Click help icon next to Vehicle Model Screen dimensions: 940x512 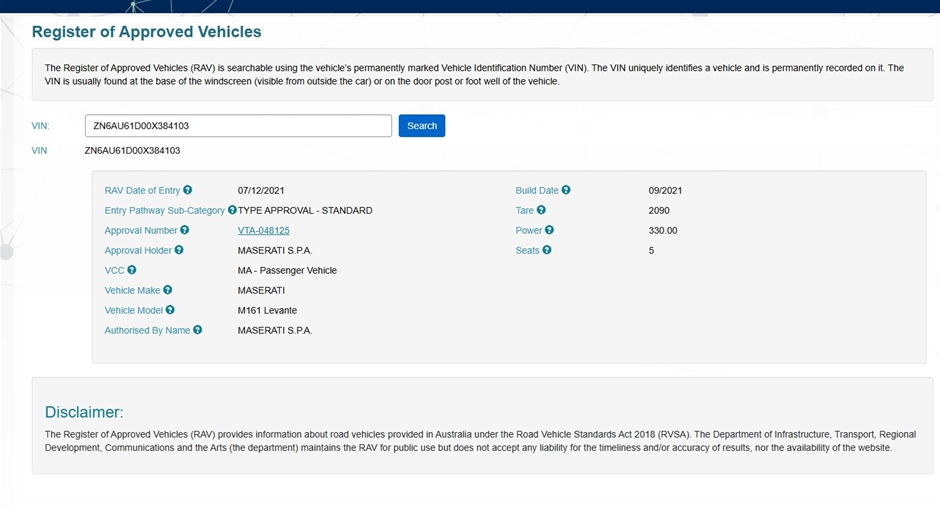(x=170, y=310)
